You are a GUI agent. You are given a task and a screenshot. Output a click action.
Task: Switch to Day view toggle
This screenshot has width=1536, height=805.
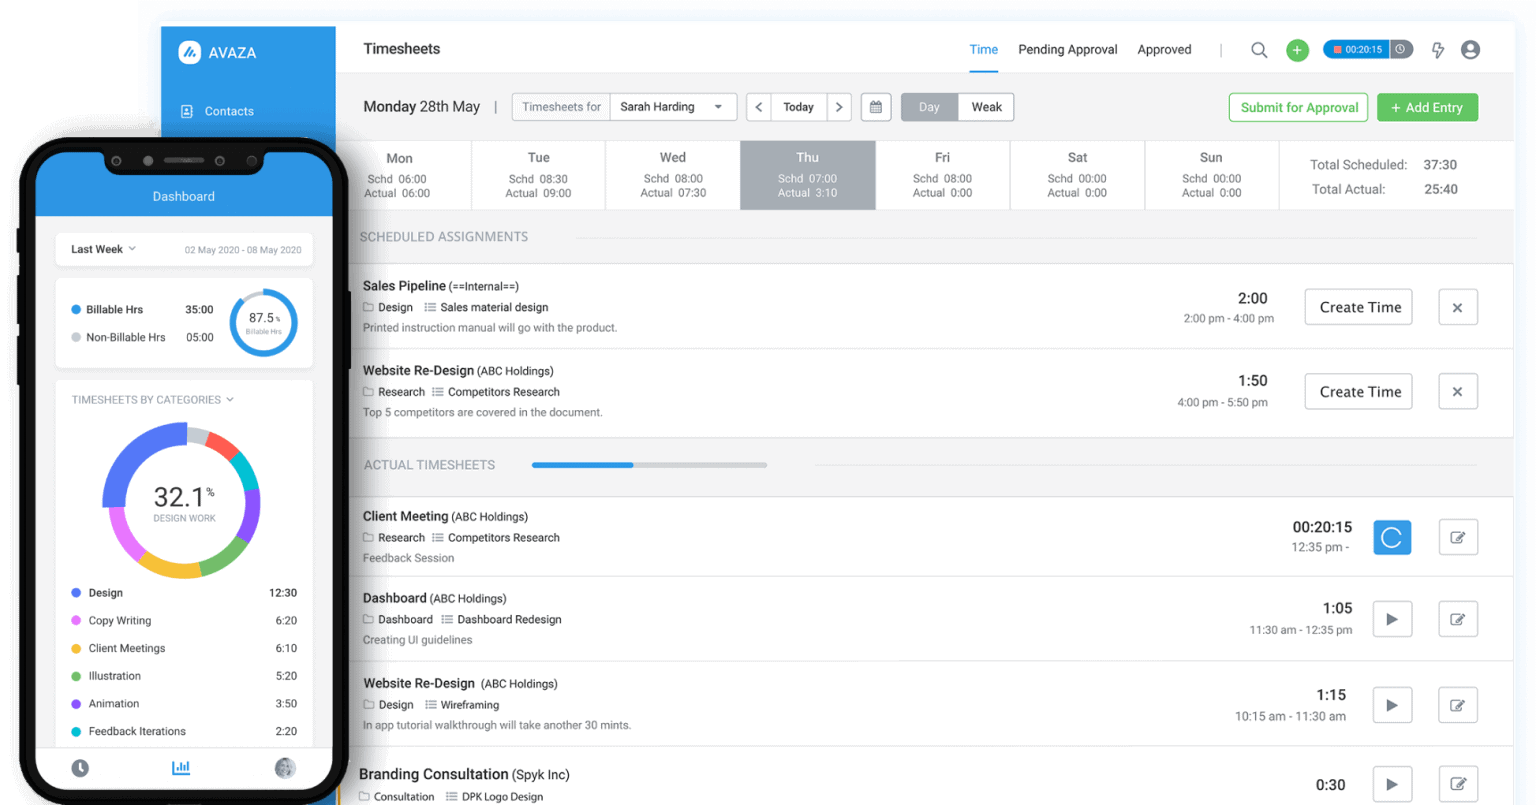pos(929,107)
